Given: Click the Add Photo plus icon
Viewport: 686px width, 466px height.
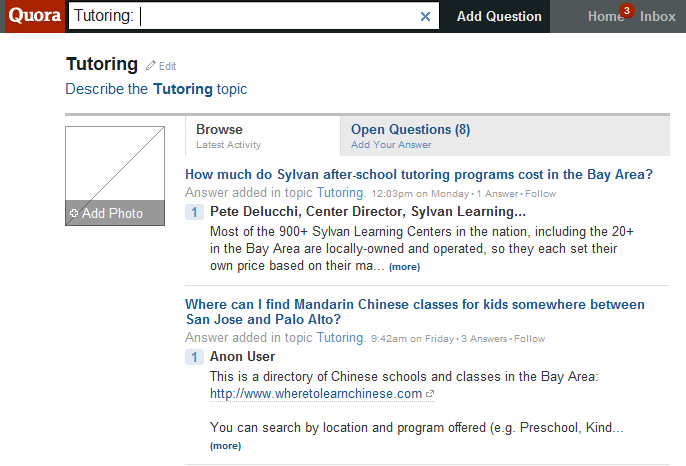Looking at the screenshot, I should pos(74,213).
